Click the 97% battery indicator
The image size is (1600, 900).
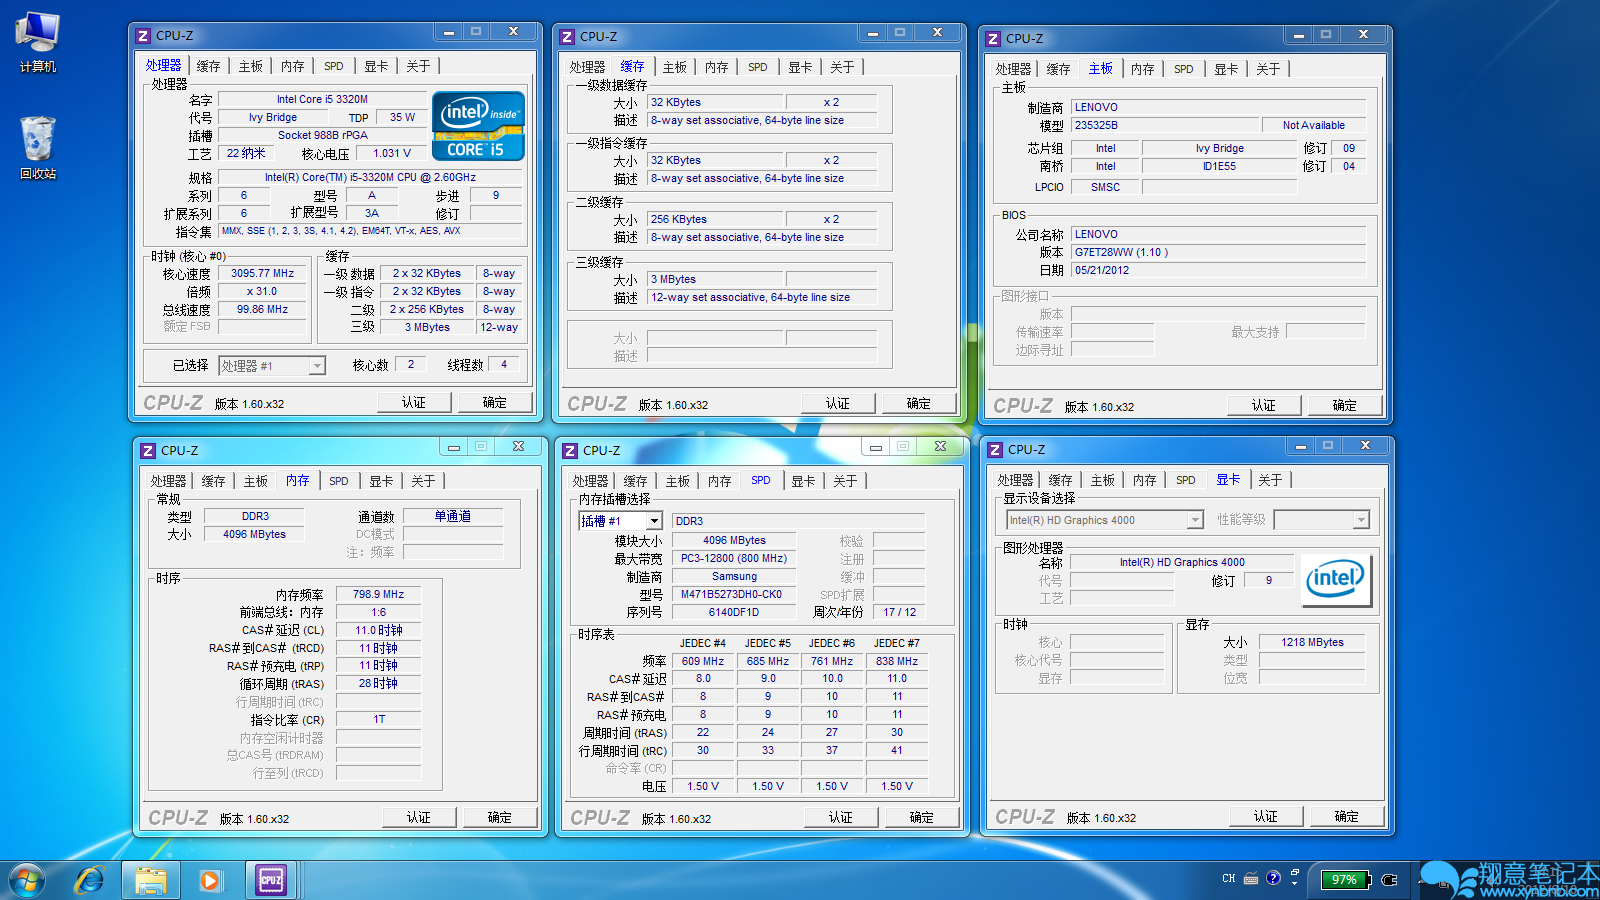tap(1345, 880)
